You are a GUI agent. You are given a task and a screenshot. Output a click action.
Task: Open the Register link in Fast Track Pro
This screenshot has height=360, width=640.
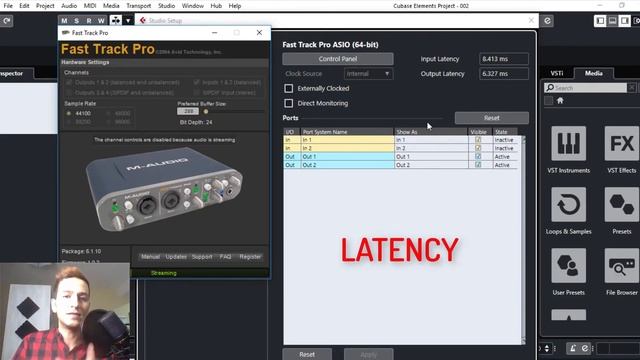point(250,257)
